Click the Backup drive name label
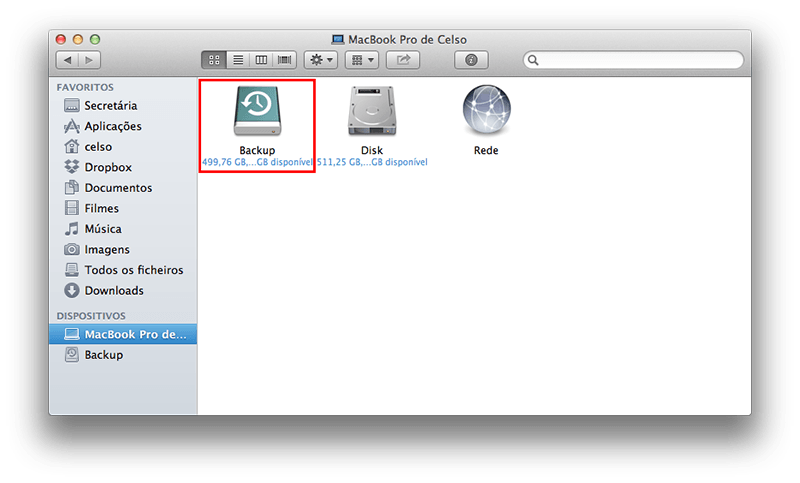The height and width of the screenshot is (483, 800). tap(257, 150)
